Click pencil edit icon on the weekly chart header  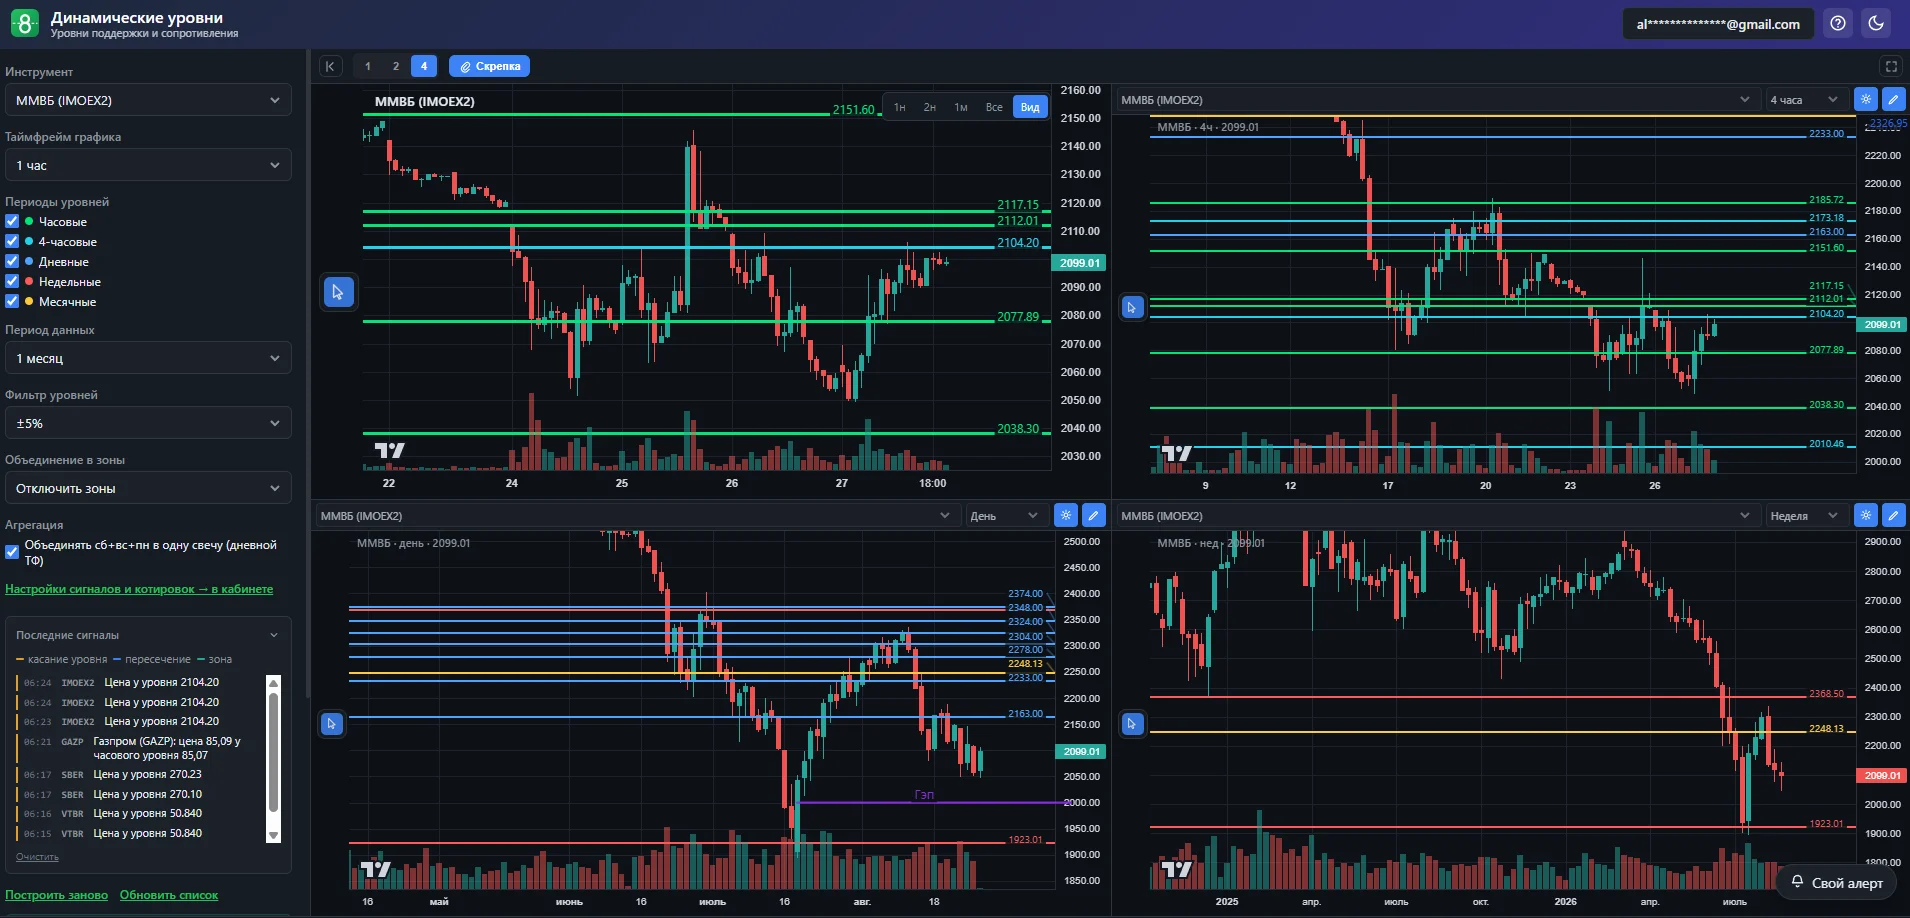click(1893, 515)
